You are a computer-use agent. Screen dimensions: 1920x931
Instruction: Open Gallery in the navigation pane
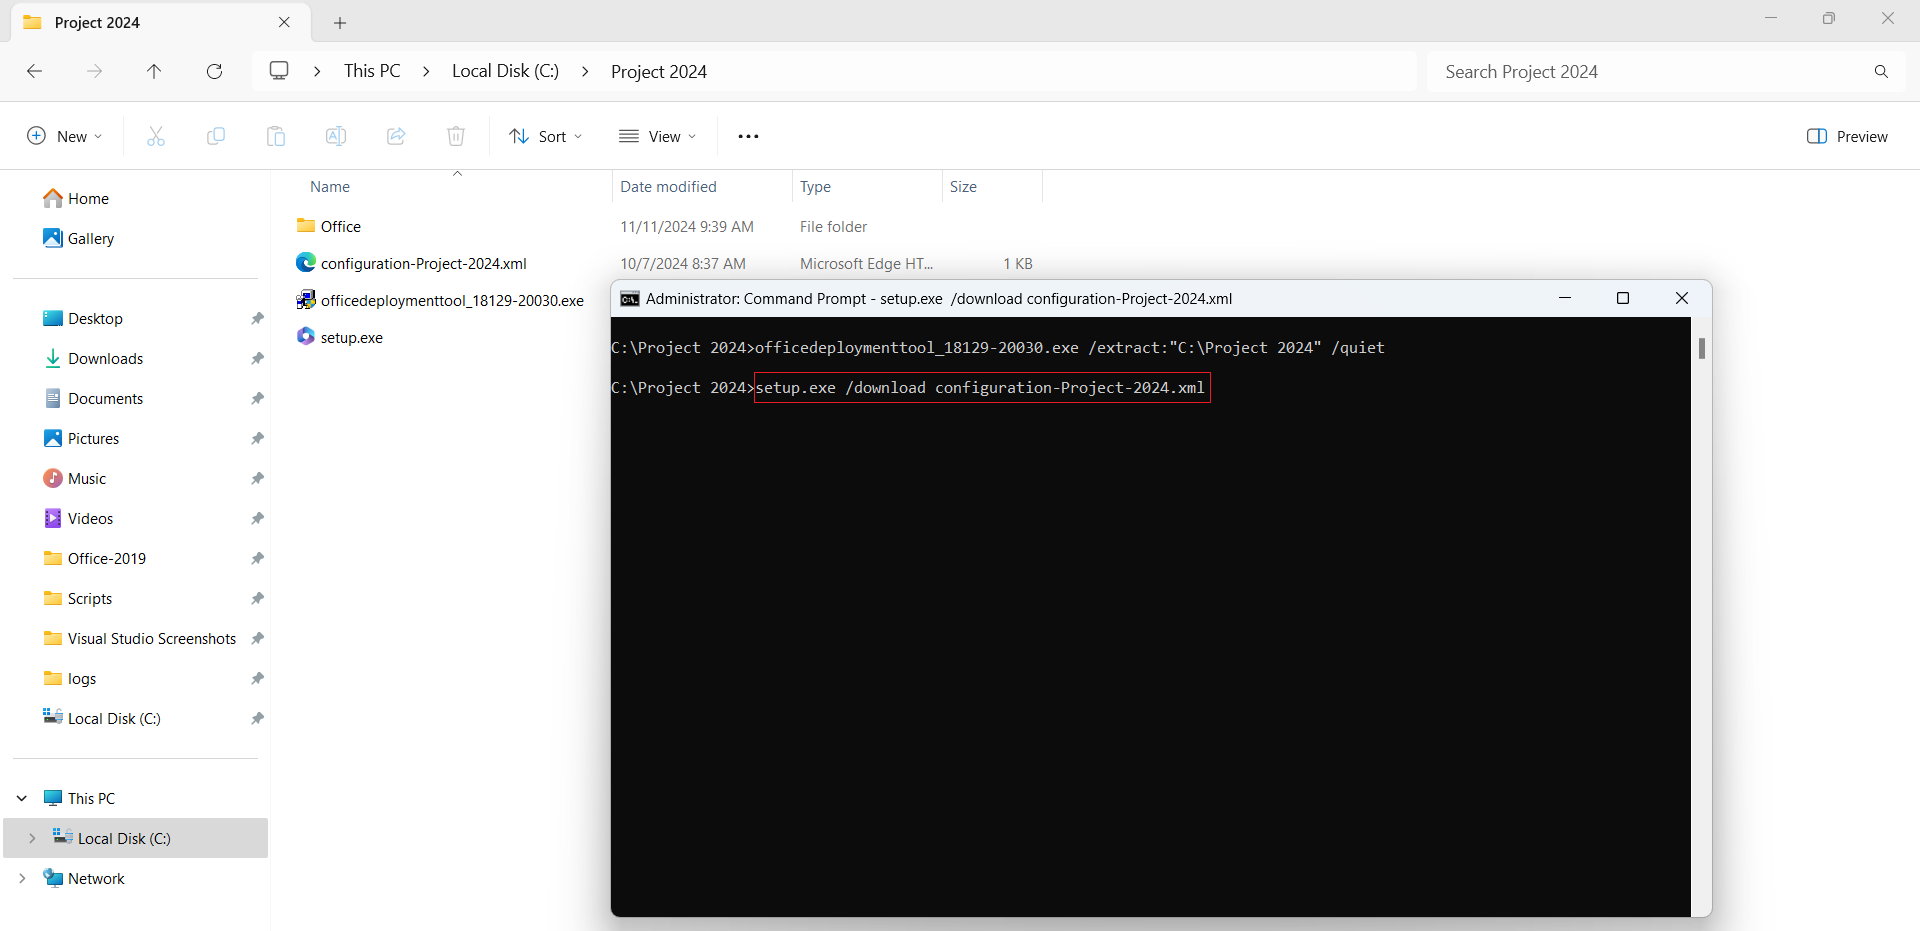pos(78,238)
